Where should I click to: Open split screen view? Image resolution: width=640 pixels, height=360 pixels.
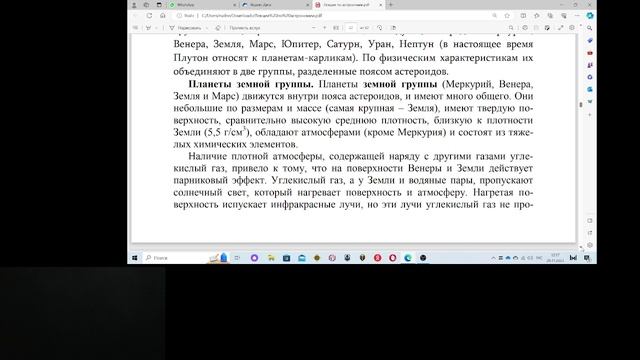pyautogui.click(x=523, y=16)
